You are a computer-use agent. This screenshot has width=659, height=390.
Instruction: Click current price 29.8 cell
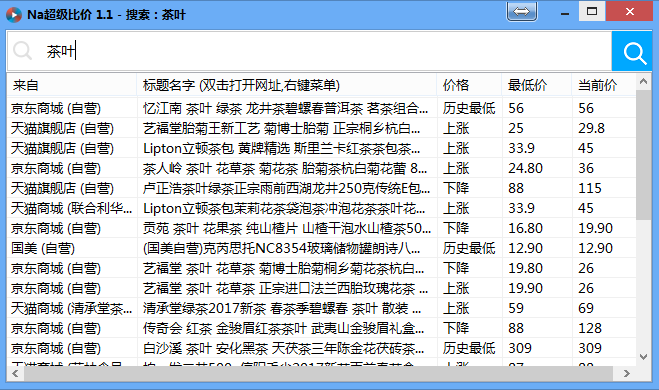pos(591,128)
